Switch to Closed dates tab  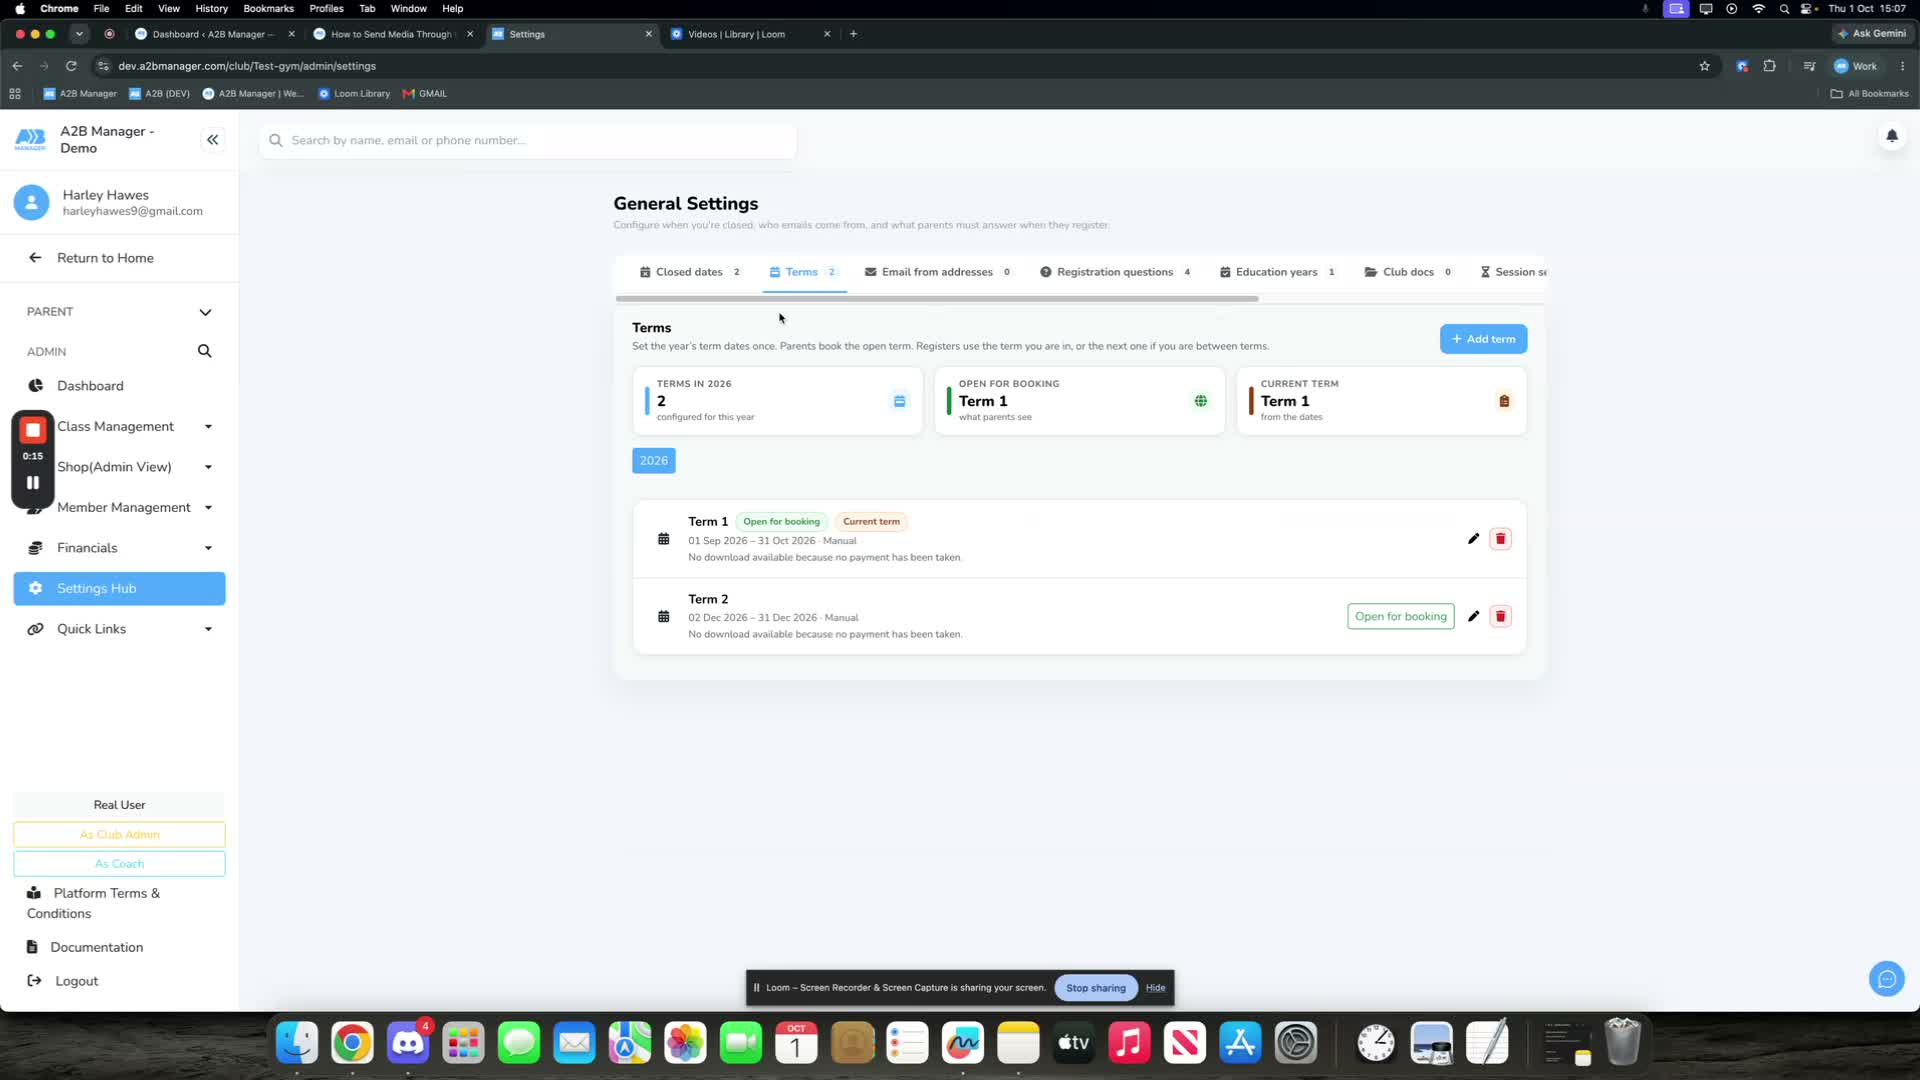(x=690, y=272)
